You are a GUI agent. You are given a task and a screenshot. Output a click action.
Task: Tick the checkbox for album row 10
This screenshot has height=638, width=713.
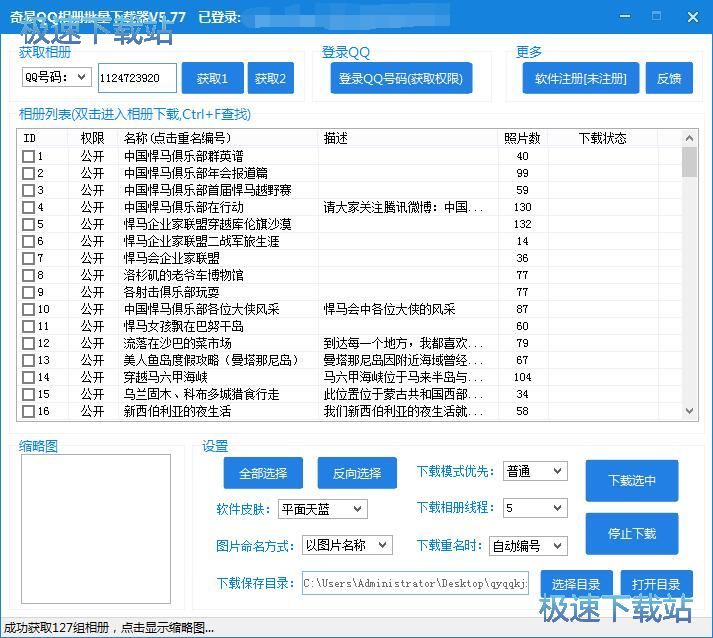coord(28,309)
